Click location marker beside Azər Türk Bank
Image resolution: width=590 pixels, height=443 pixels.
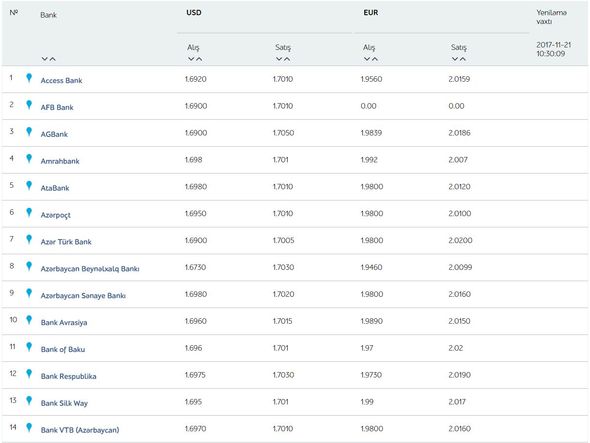29,239
